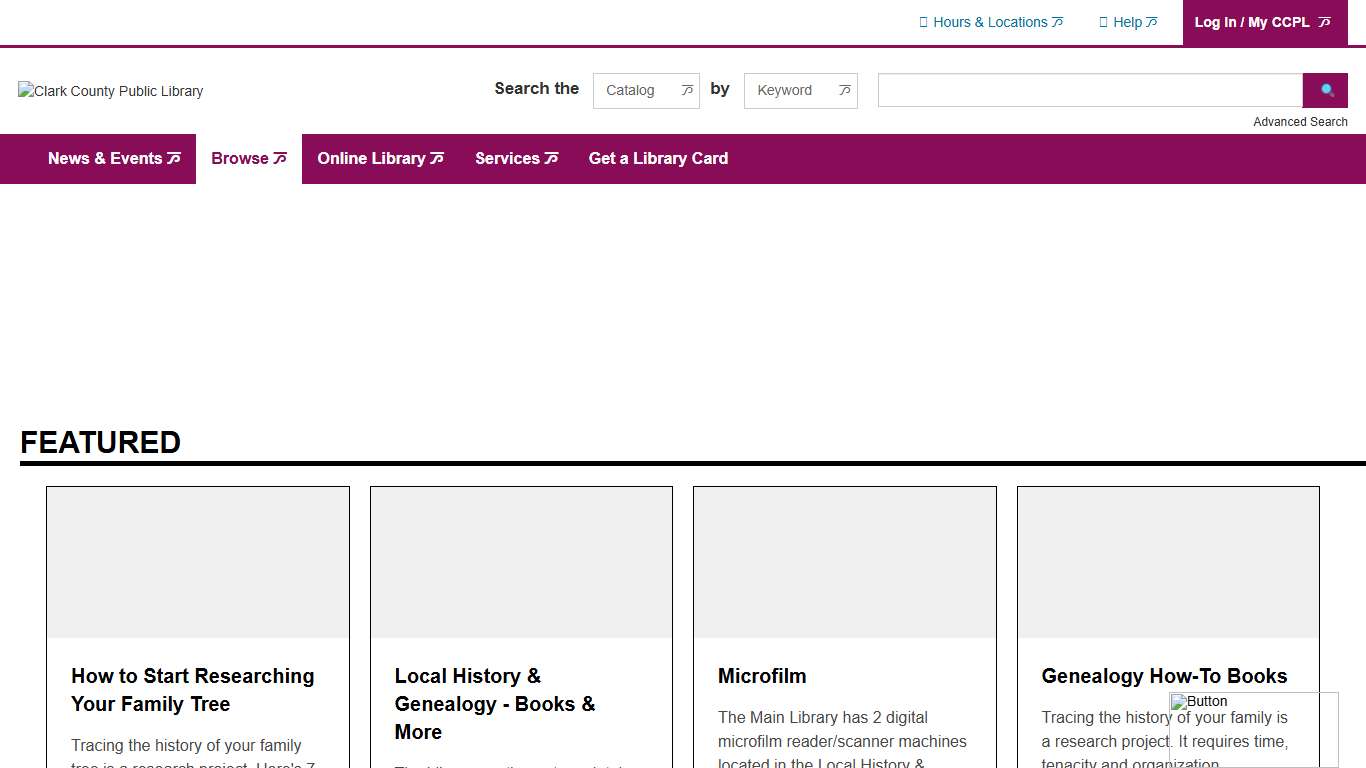
Task: Open Get a Library Card page
Action: coord(658,158)
